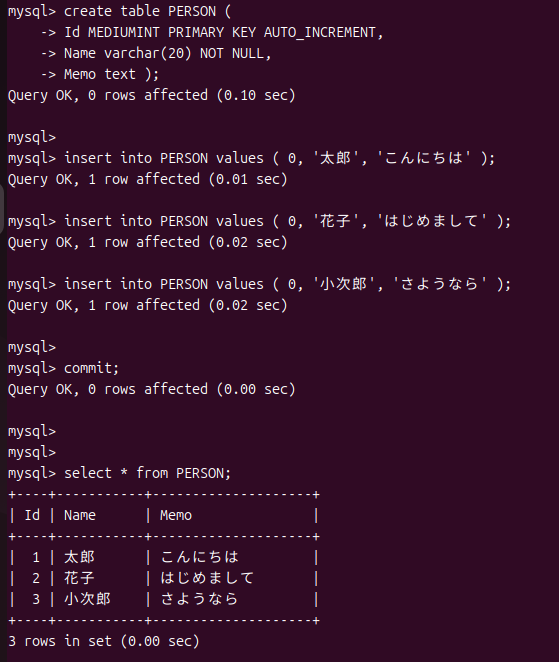Click the 'Name' column header in result table
Screen dimensions: 559x662
[x=80, y=515]
